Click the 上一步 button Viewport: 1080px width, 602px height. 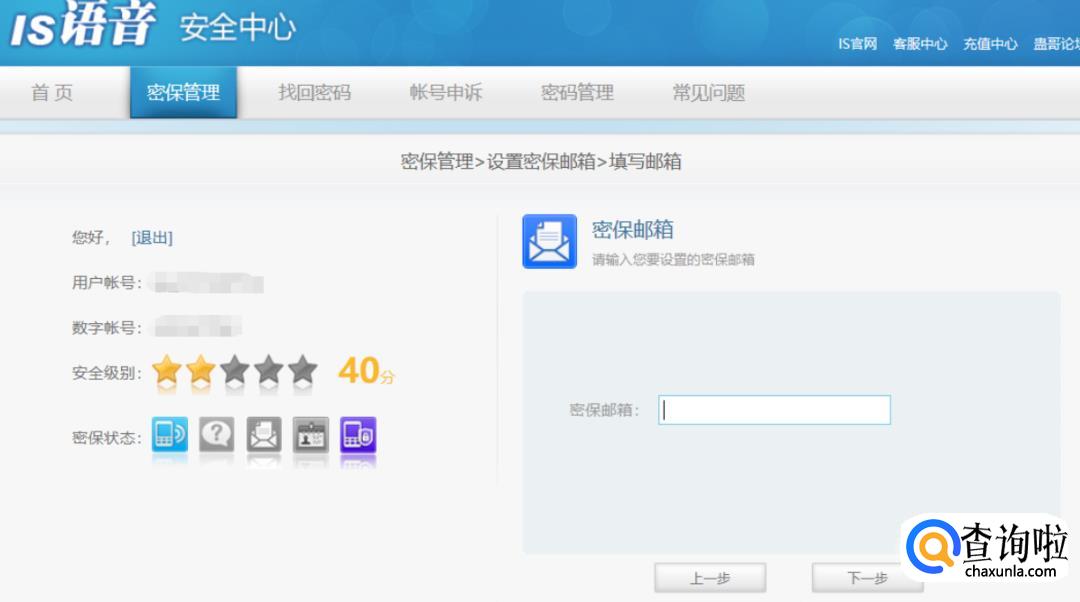(x=710, y=578)
